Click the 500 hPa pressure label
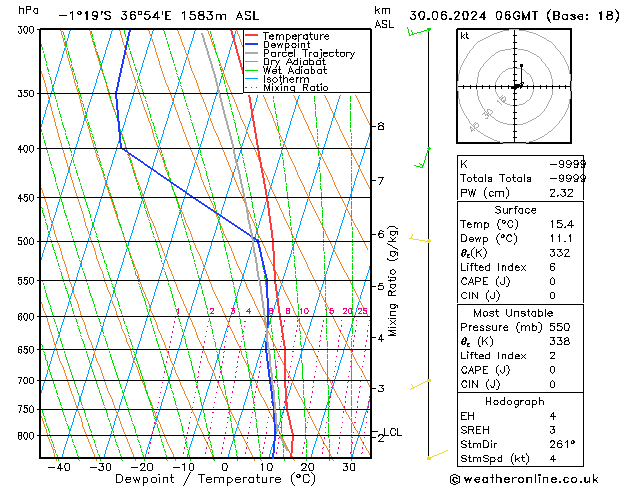 click(28, 241)
